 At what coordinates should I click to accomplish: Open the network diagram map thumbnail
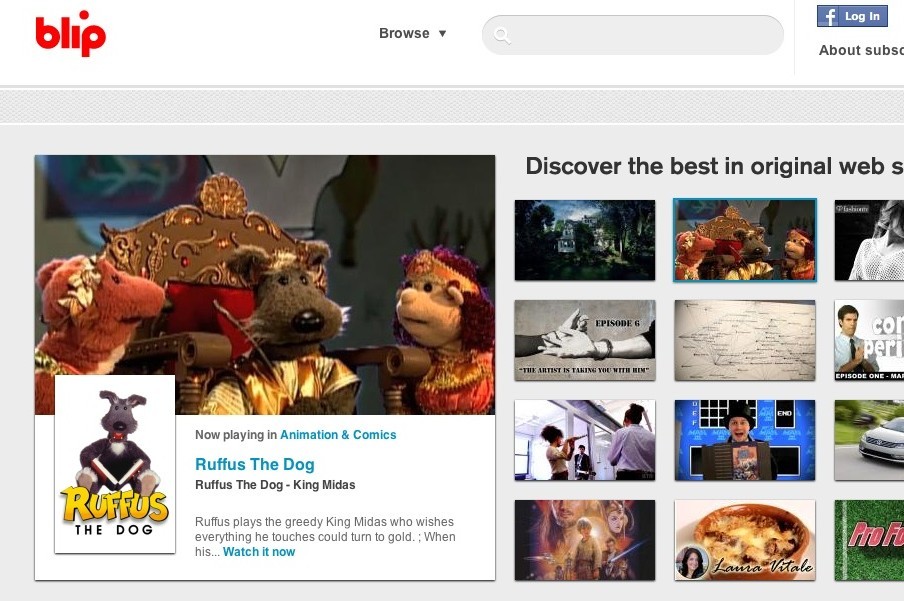pyautogui.click(x=745, y=340)
